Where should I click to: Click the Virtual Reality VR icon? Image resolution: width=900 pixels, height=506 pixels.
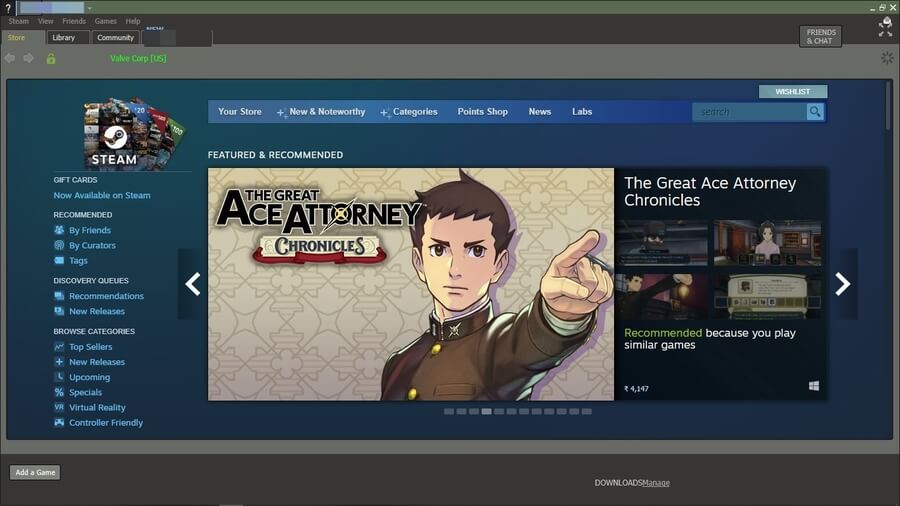point(60,408)
